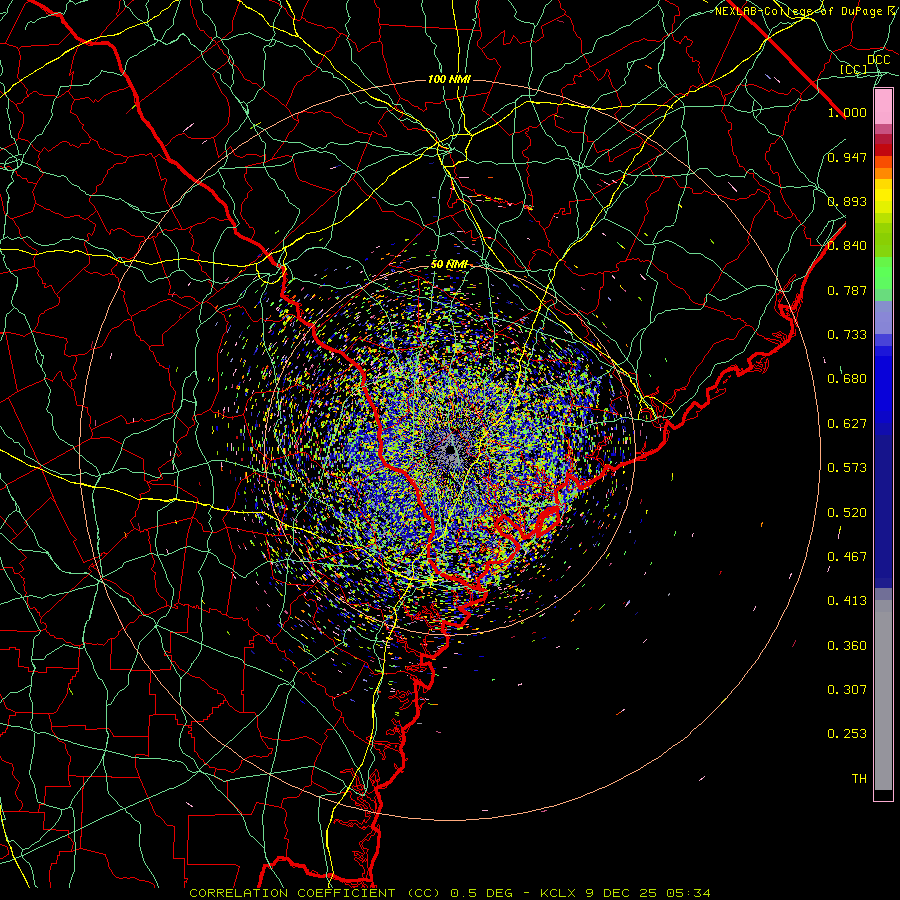Select the 0.680 legend value

tap(847, 379)
